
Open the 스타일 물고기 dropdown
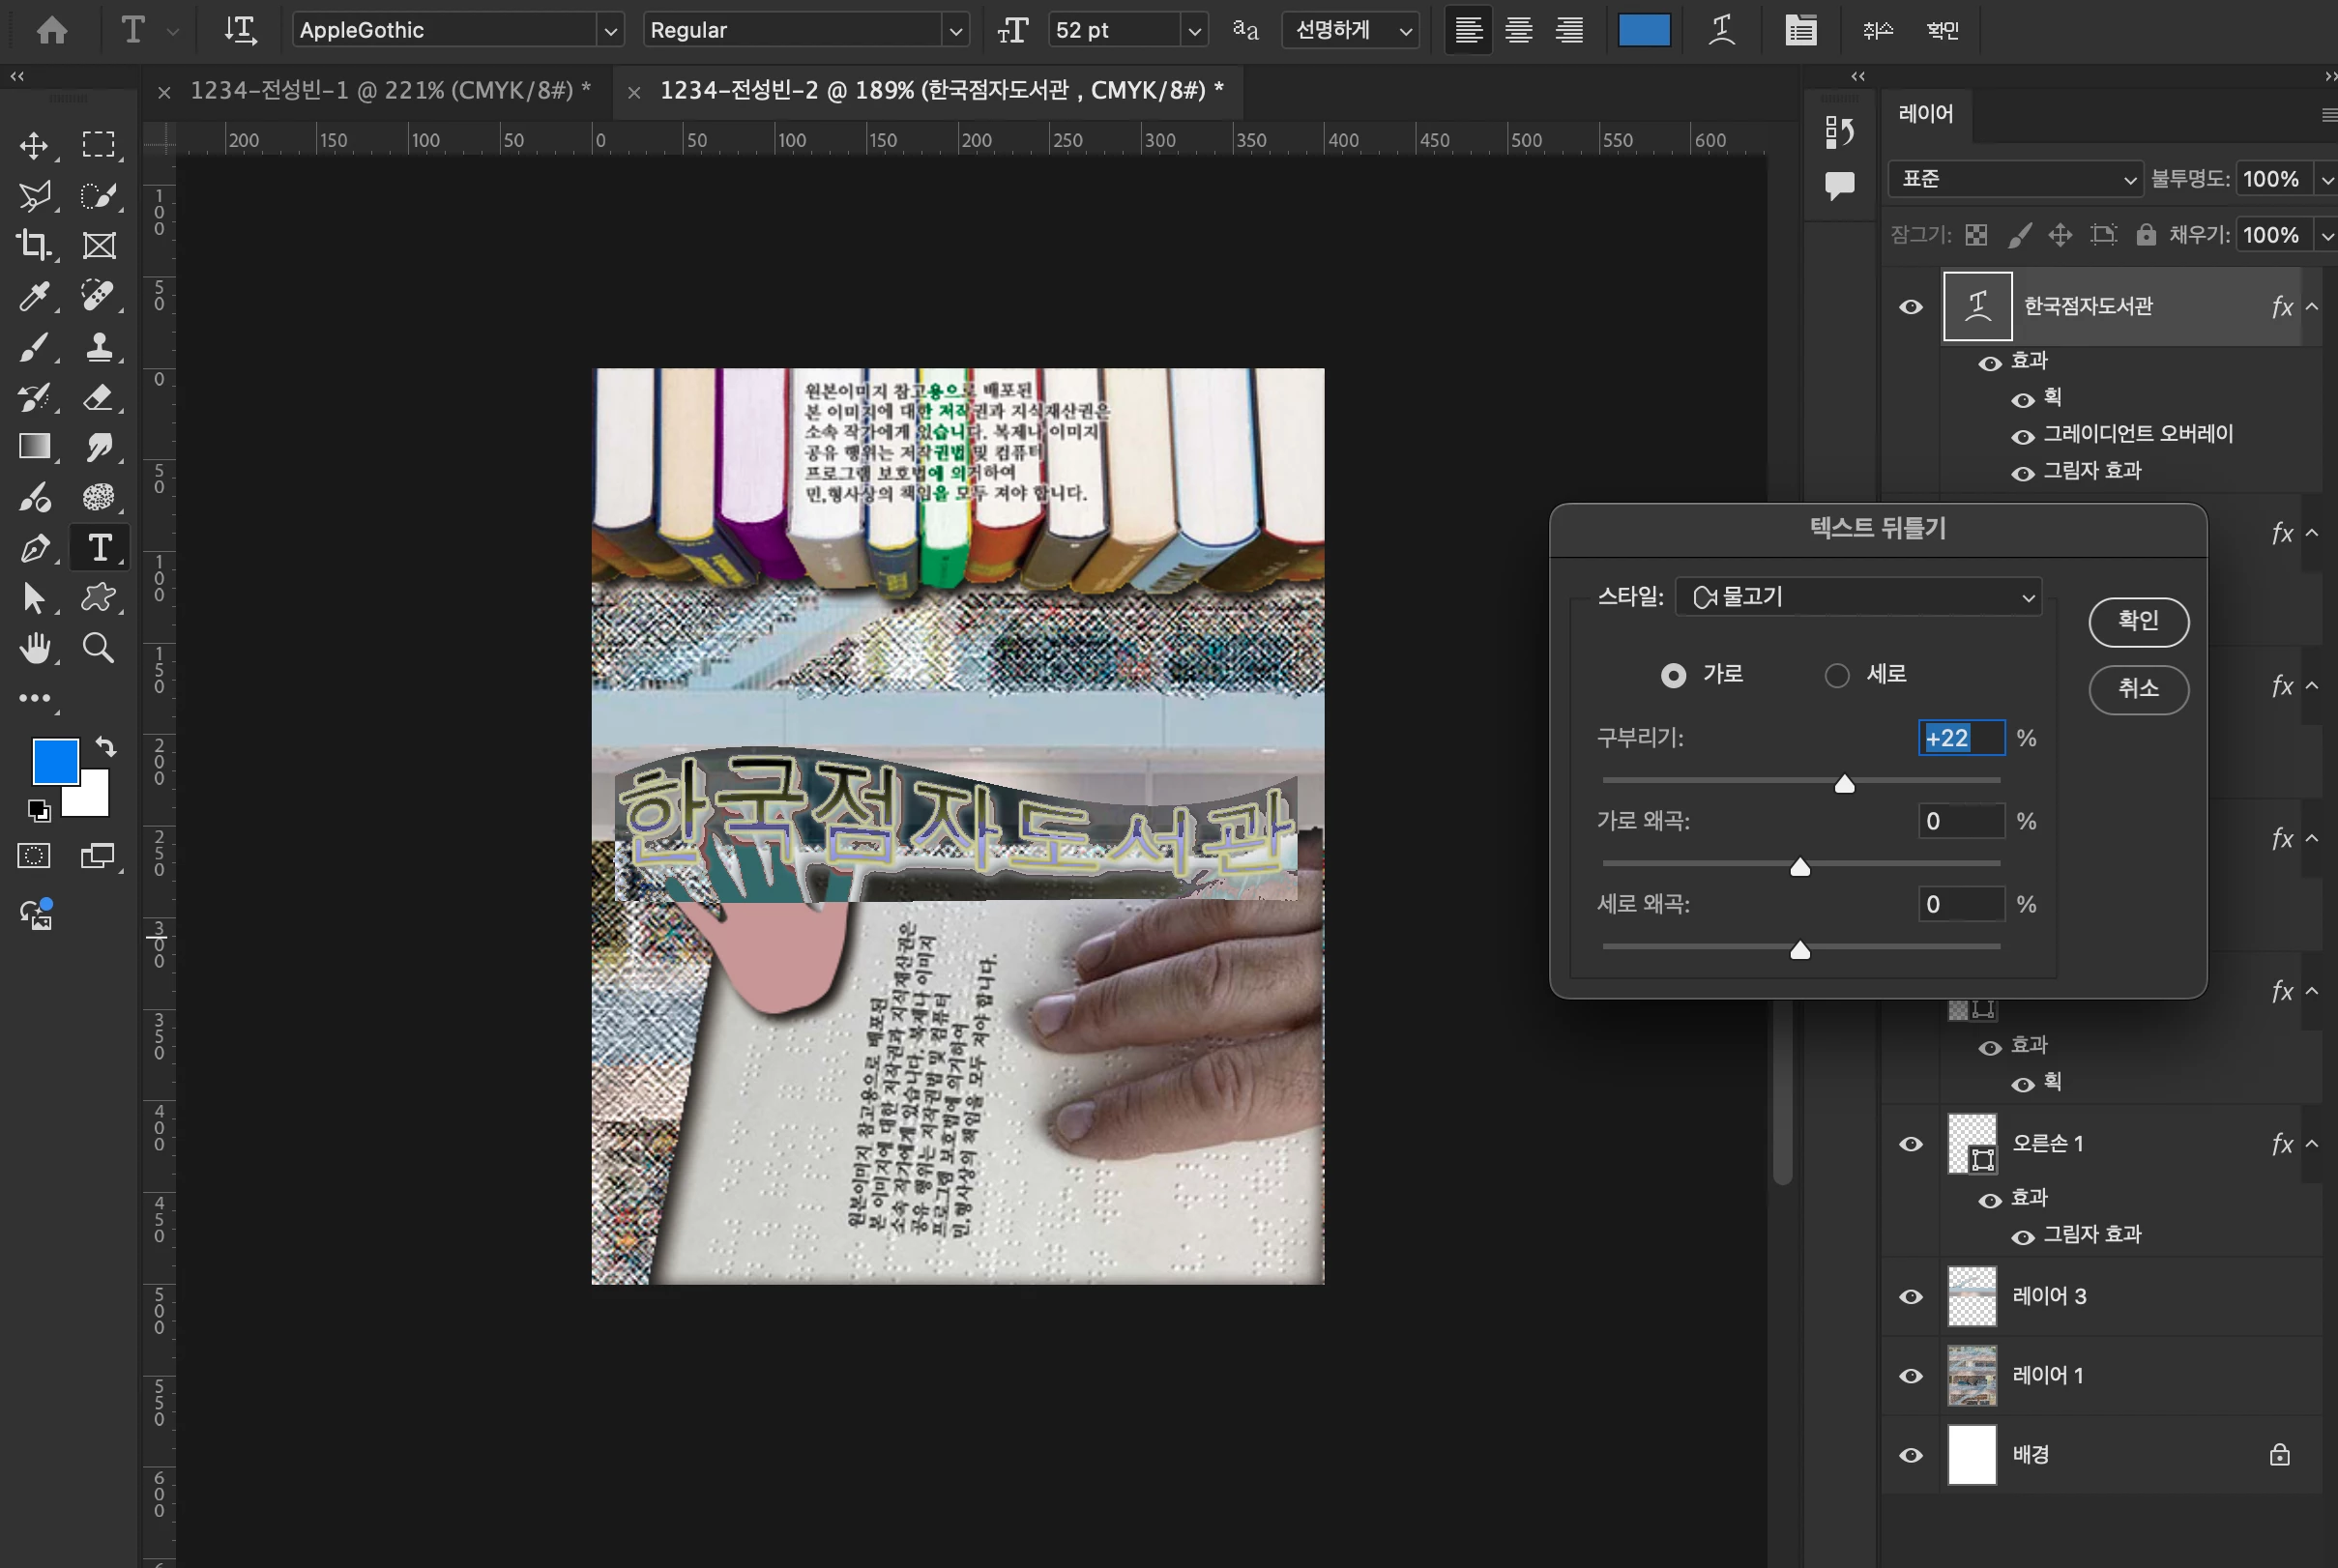coord(1858,597)
